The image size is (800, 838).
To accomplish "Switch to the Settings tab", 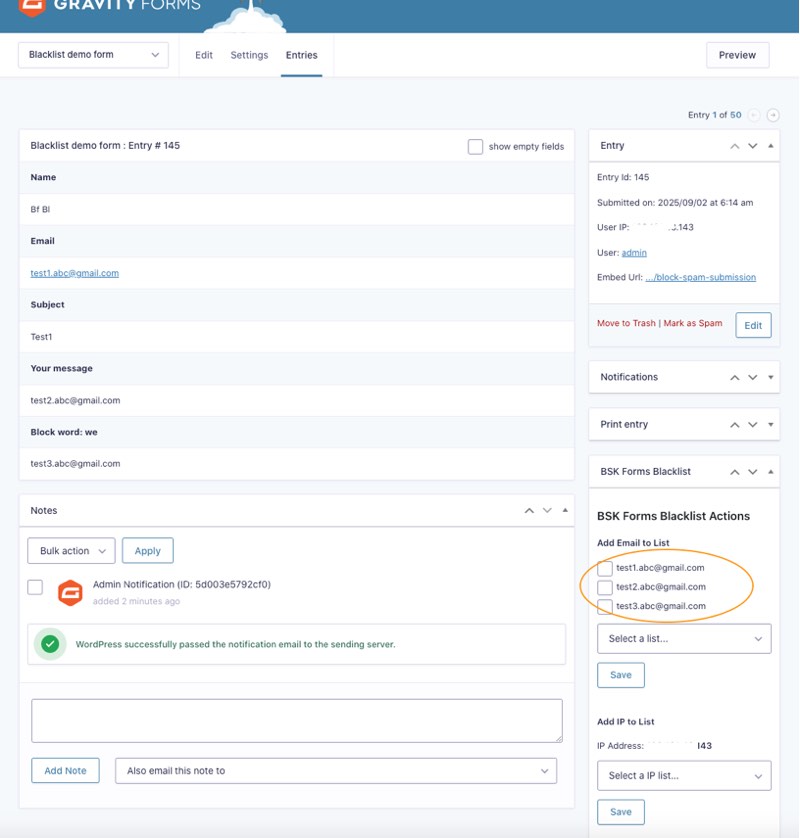I will 249,55.
